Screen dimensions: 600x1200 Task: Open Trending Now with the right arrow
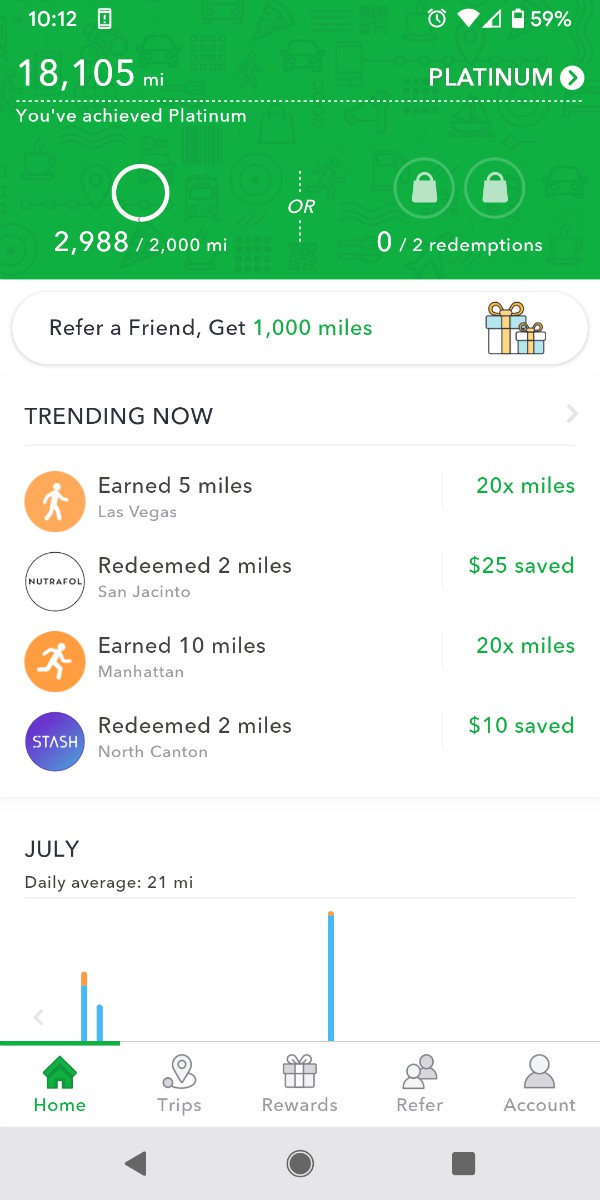(x=571, y=414)
